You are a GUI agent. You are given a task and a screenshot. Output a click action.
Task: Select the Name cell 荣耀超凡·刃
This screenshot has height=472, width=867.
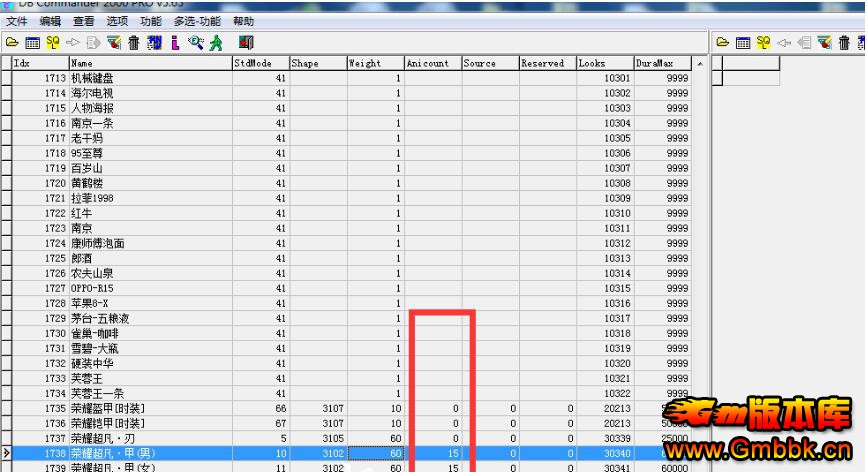(x=151, y=438)
